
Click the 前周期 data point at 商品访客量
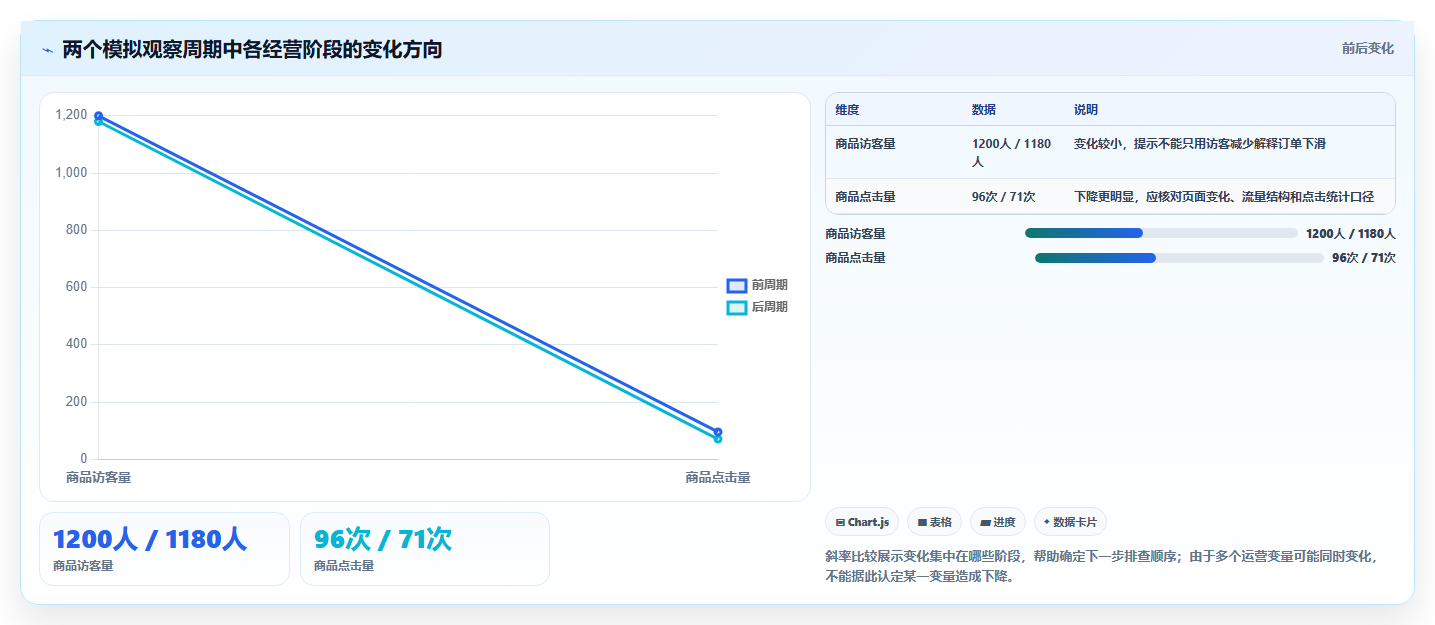tap(98, 116)
